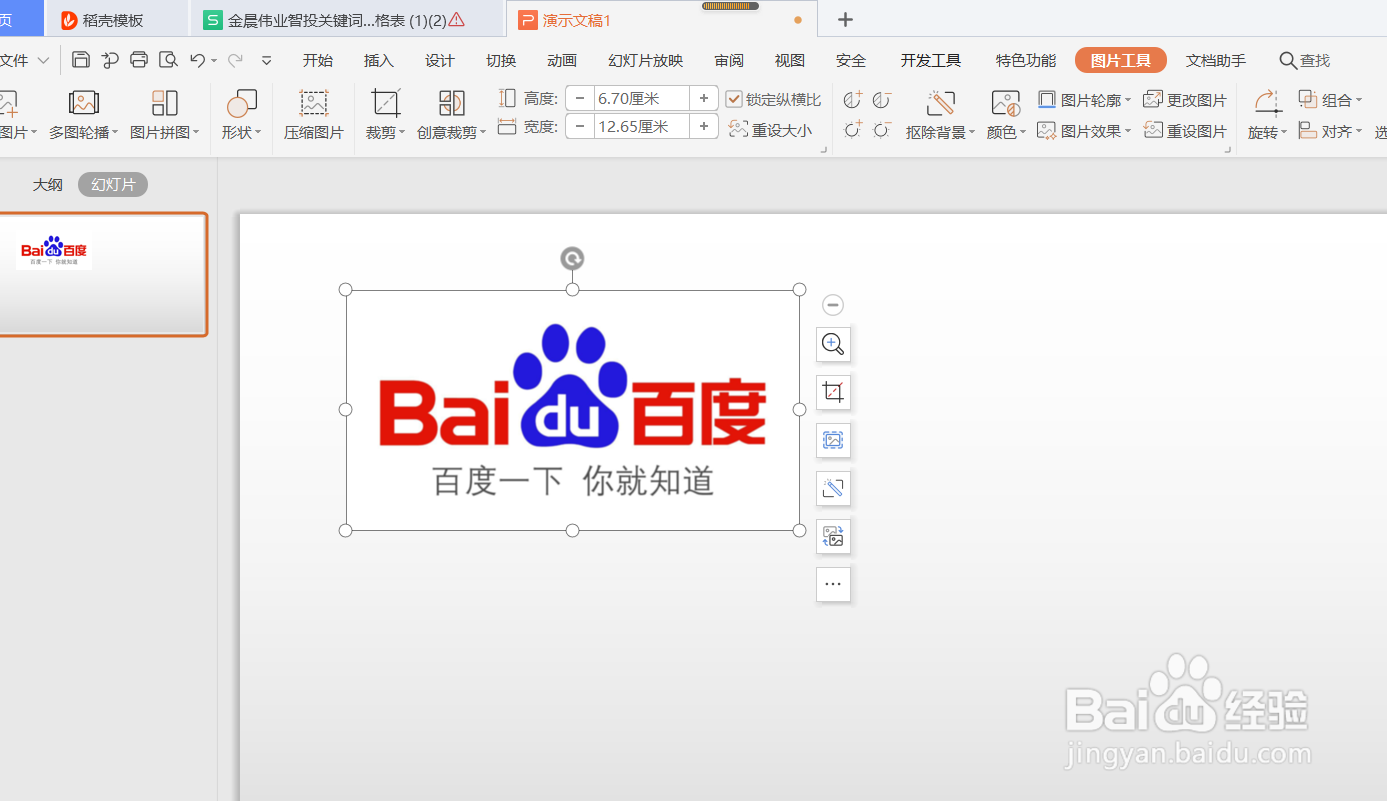The width and height of the screenshot is (1387, 801).
Task: Switch to the 大纲 outline view
Action: [47, 183]
